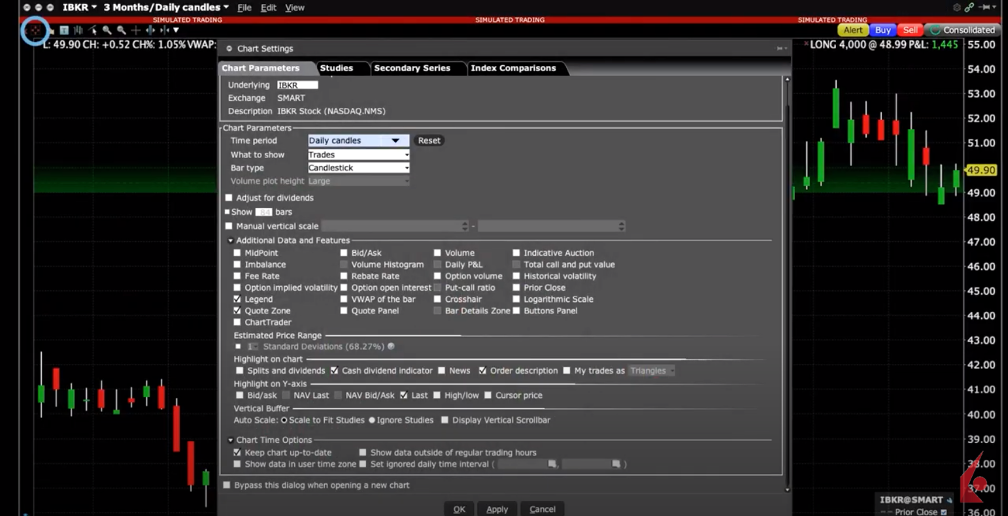Screen dimensions: 1008x516
Task: Click the zoom in magnifier icon
Action: (x=107, y=30)
